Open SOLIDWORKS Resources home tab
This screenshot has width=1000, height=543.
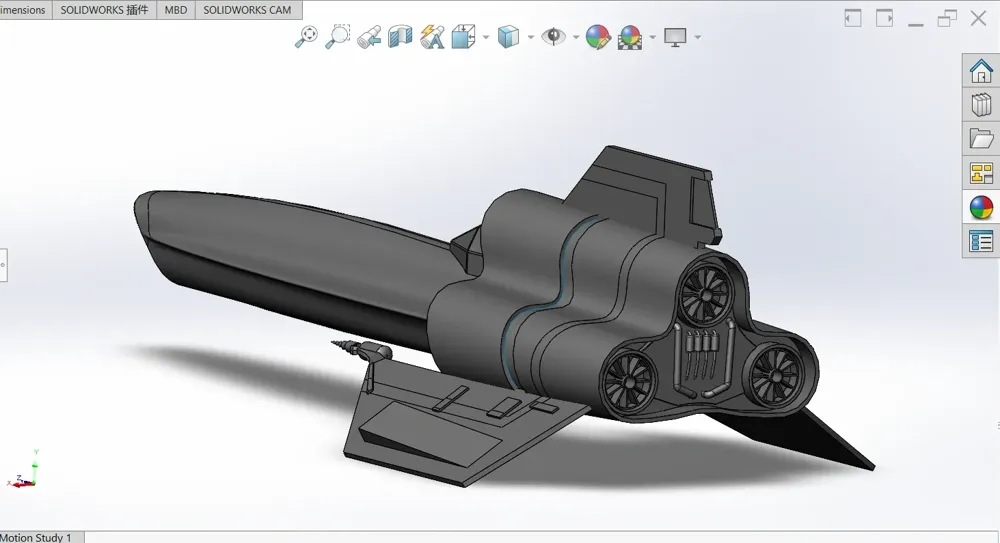tap(981, 70)
